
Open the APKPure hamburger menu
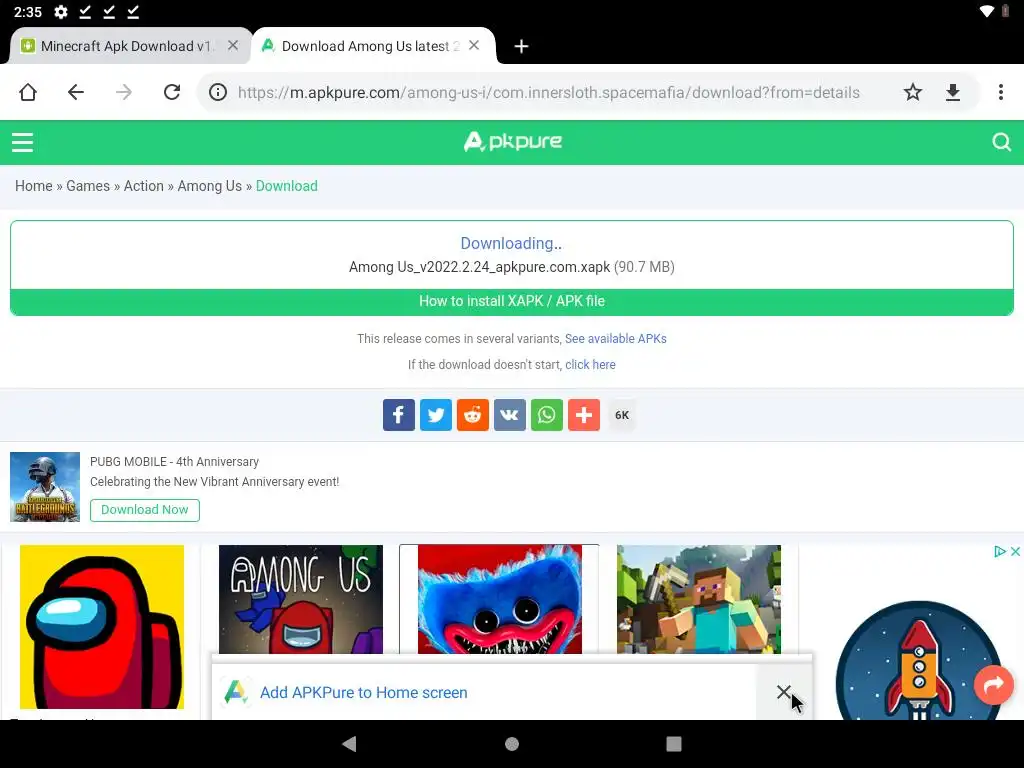click(22, 142)
